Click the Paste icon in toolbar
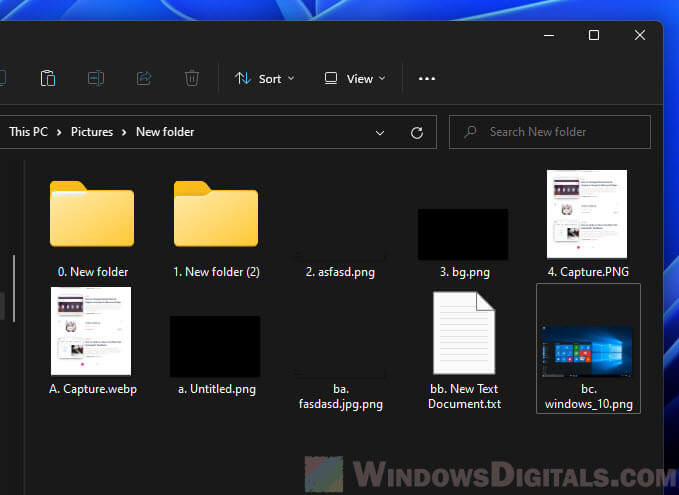The image size is (679, 495). (47, 78)
